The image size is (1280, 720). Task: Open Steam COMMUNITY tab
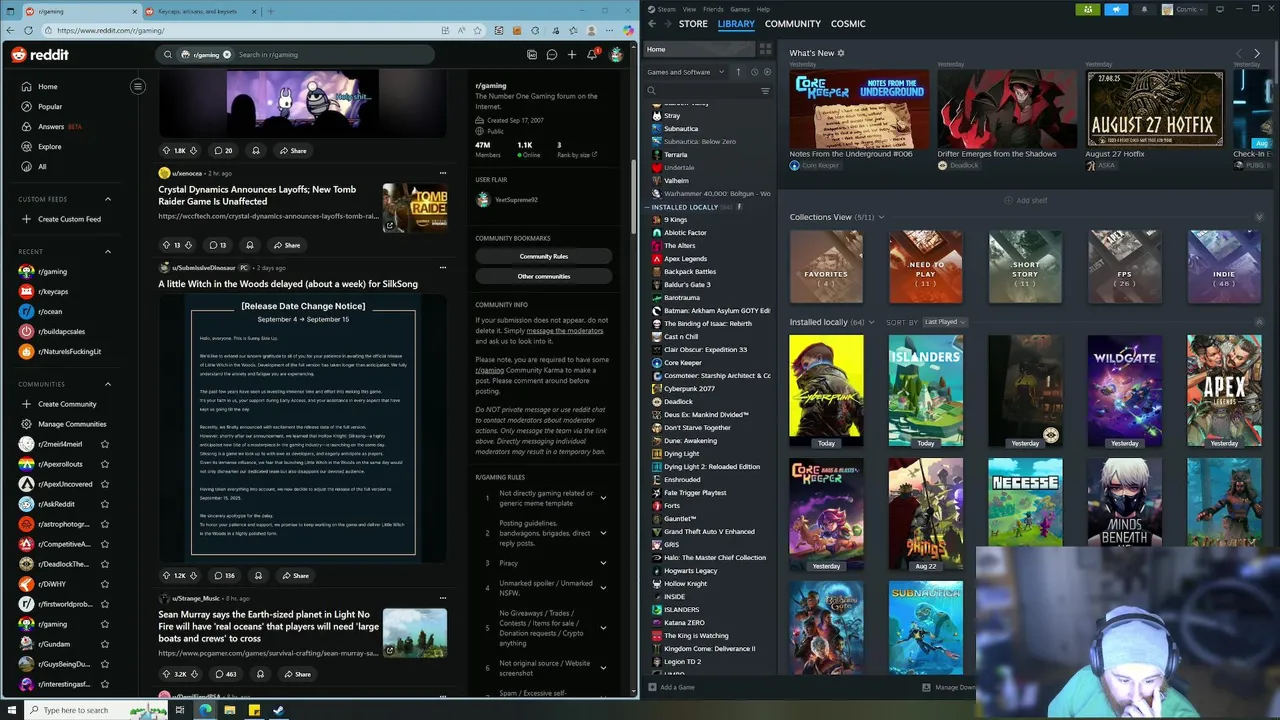click(793, 23)
